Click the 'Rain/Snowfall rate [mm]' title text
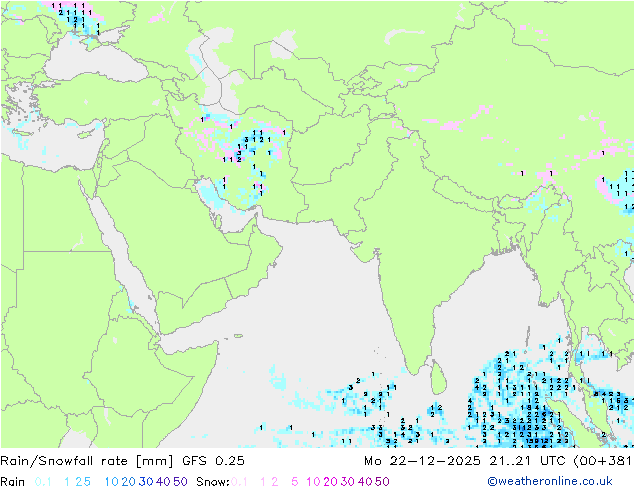The height and width of the screenshot is (490, 634). click(x=87, y=461)
